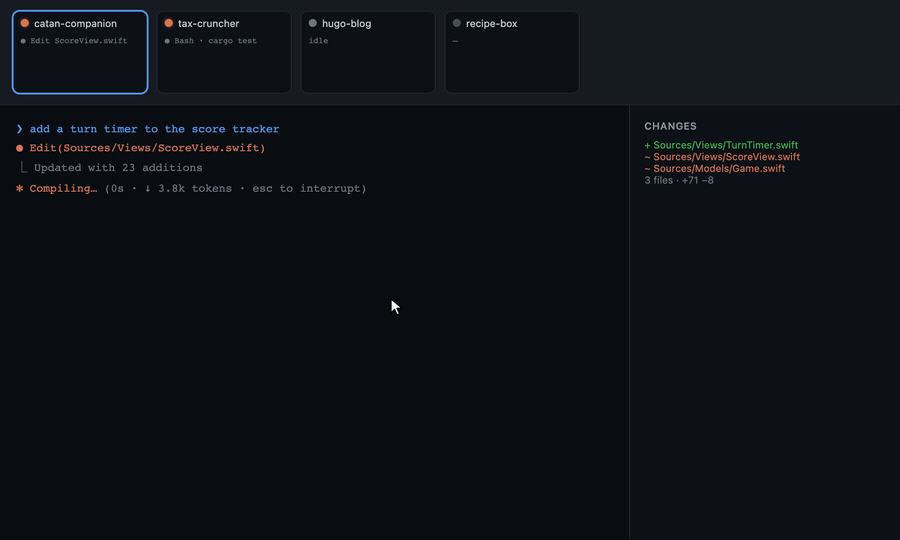Viewport: 900px width, 540px height.
Task: Select the catan-companion session card
Action: coord(80,52)
